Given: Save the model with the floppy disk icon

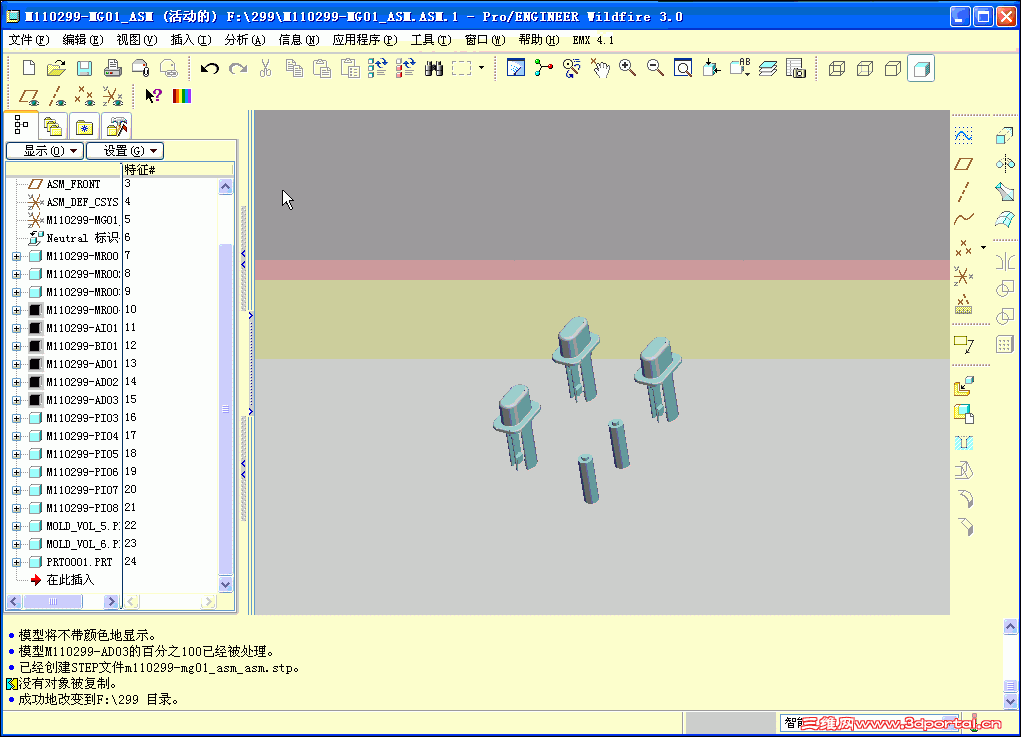Looking at the screenshot, I should point(85,68).
